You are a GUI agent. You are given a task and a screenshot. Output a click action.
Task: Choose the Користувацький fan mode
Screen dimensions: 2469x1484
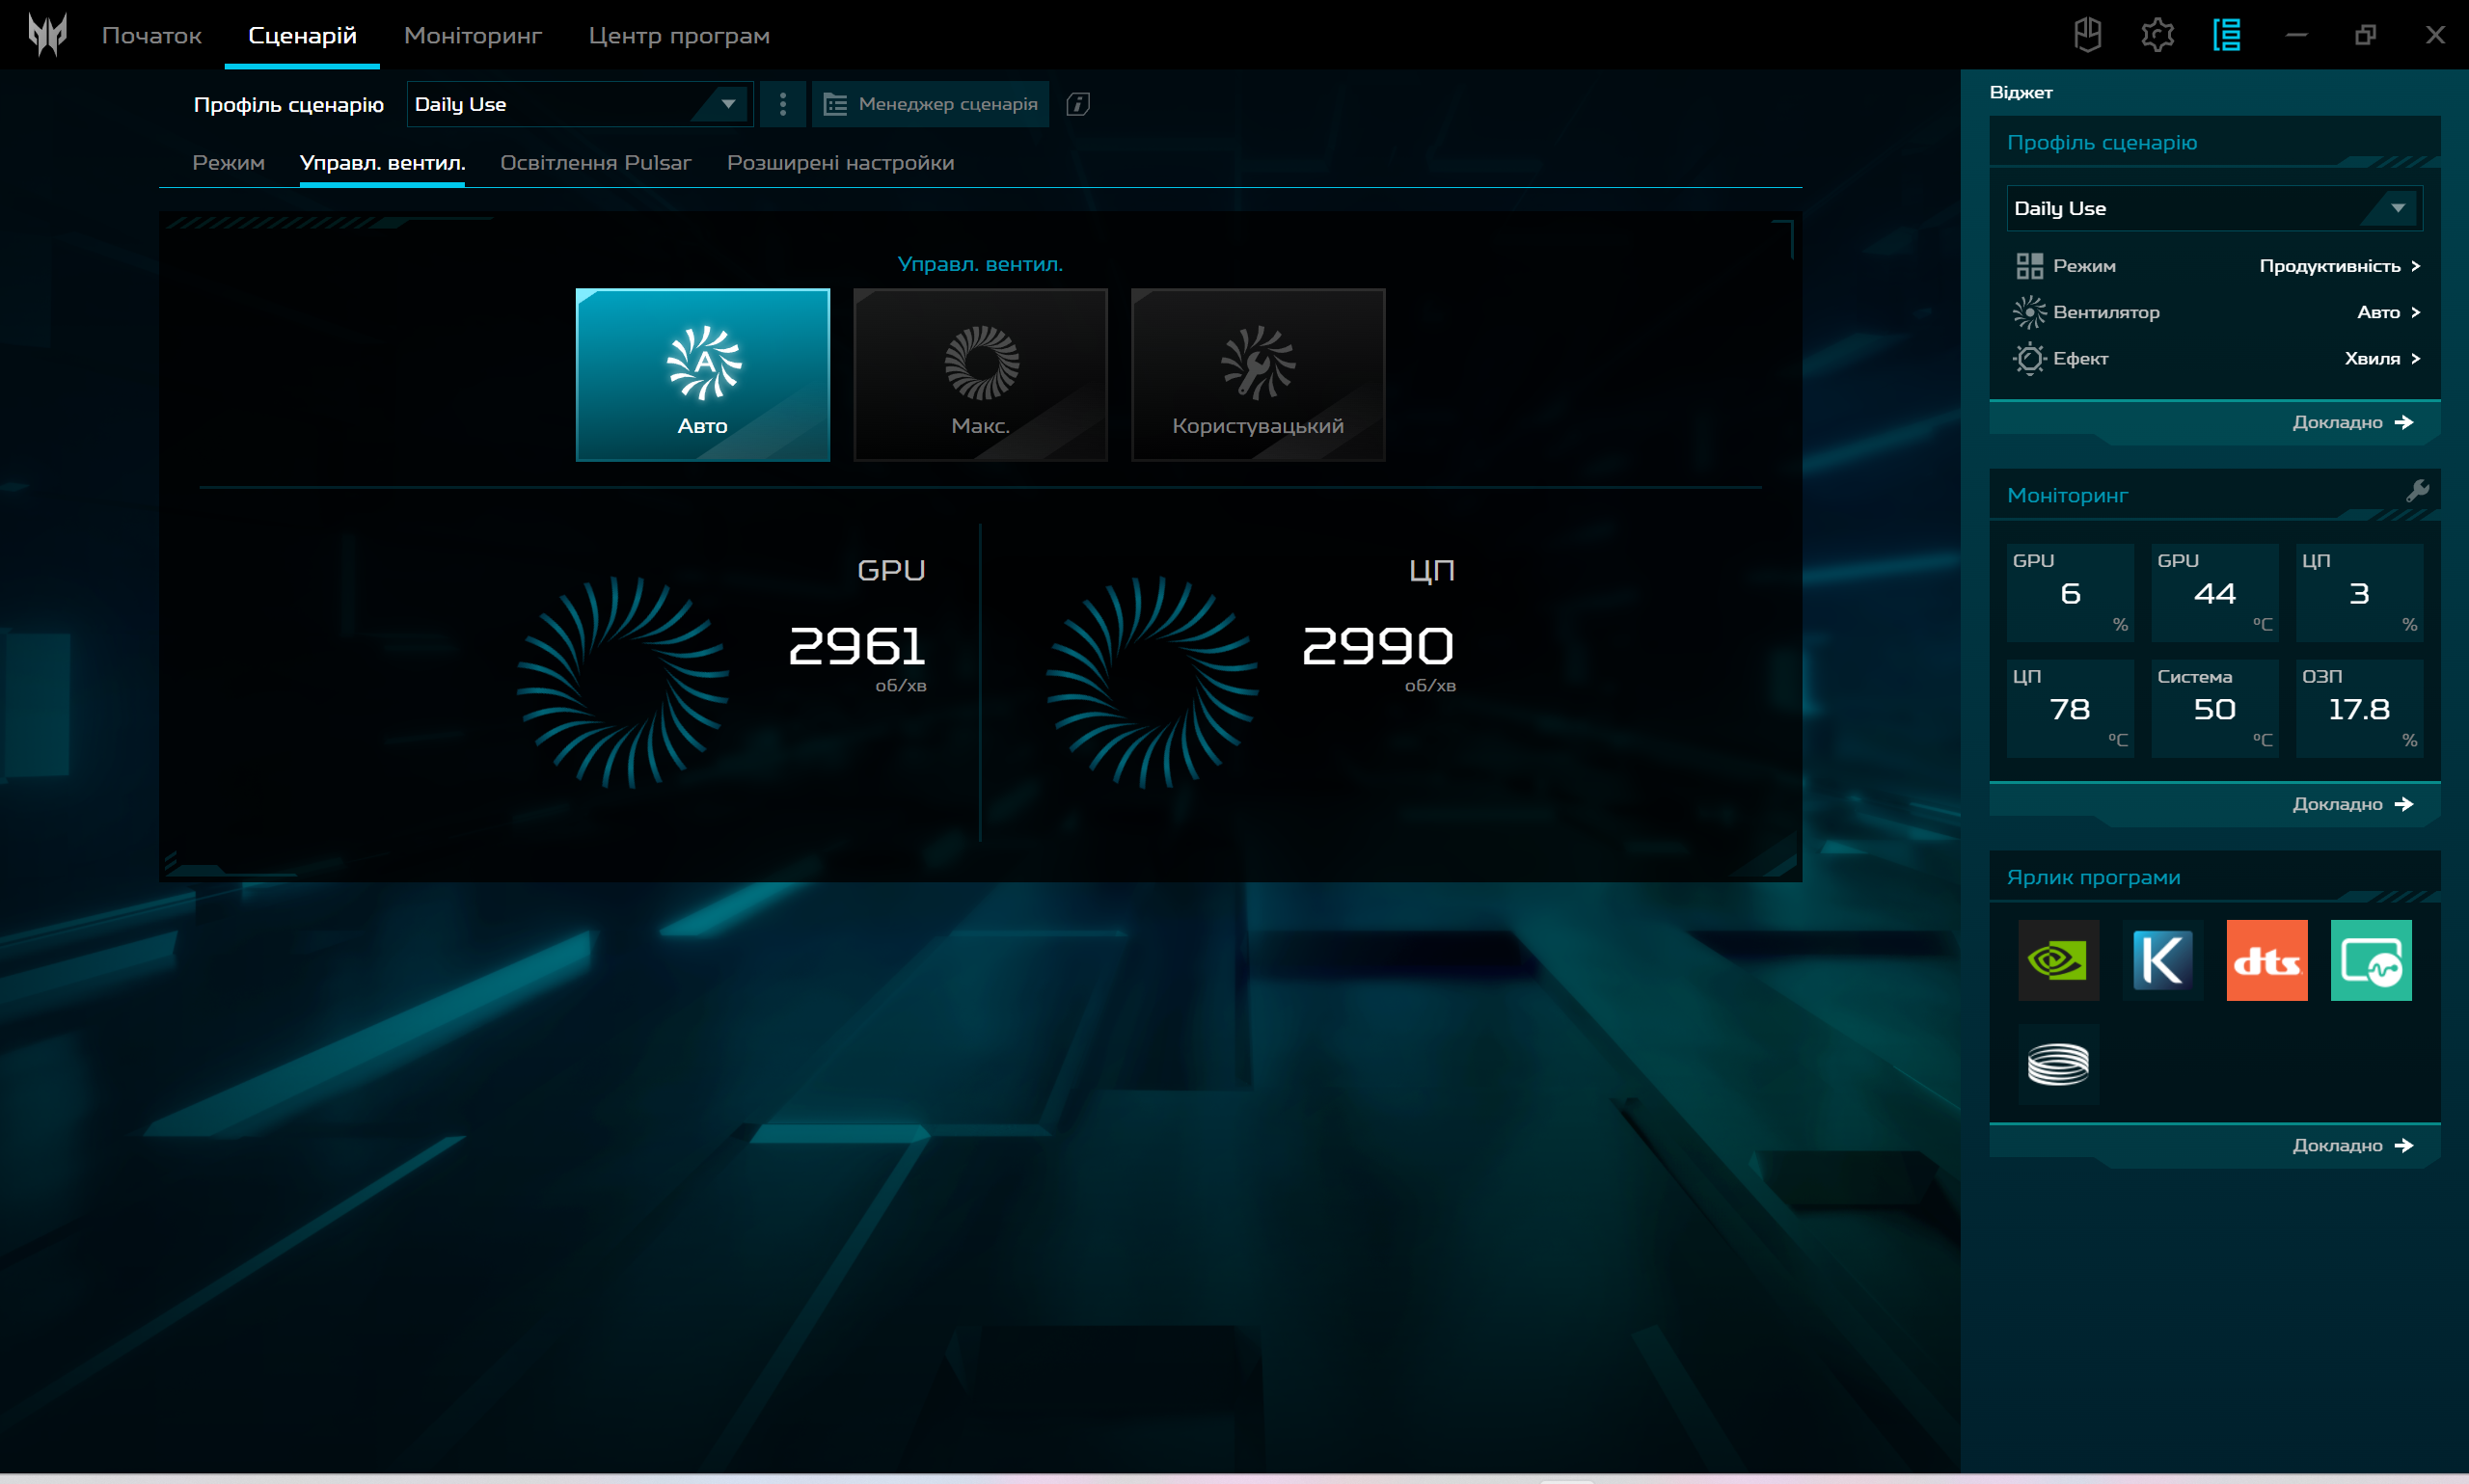tap(1257, 375)
